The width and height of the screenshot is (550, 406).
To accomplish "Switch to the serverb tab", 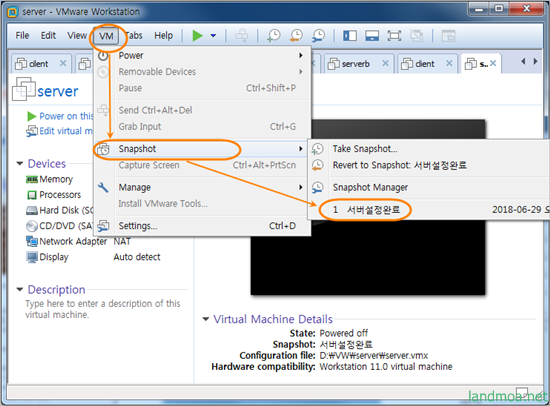I will pos(355,64).
